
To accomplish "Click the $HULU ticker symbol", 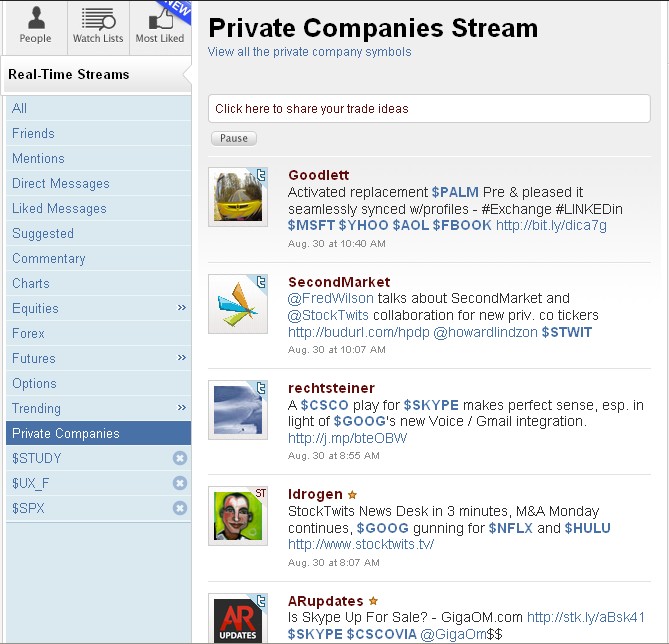I will point(588,528).
